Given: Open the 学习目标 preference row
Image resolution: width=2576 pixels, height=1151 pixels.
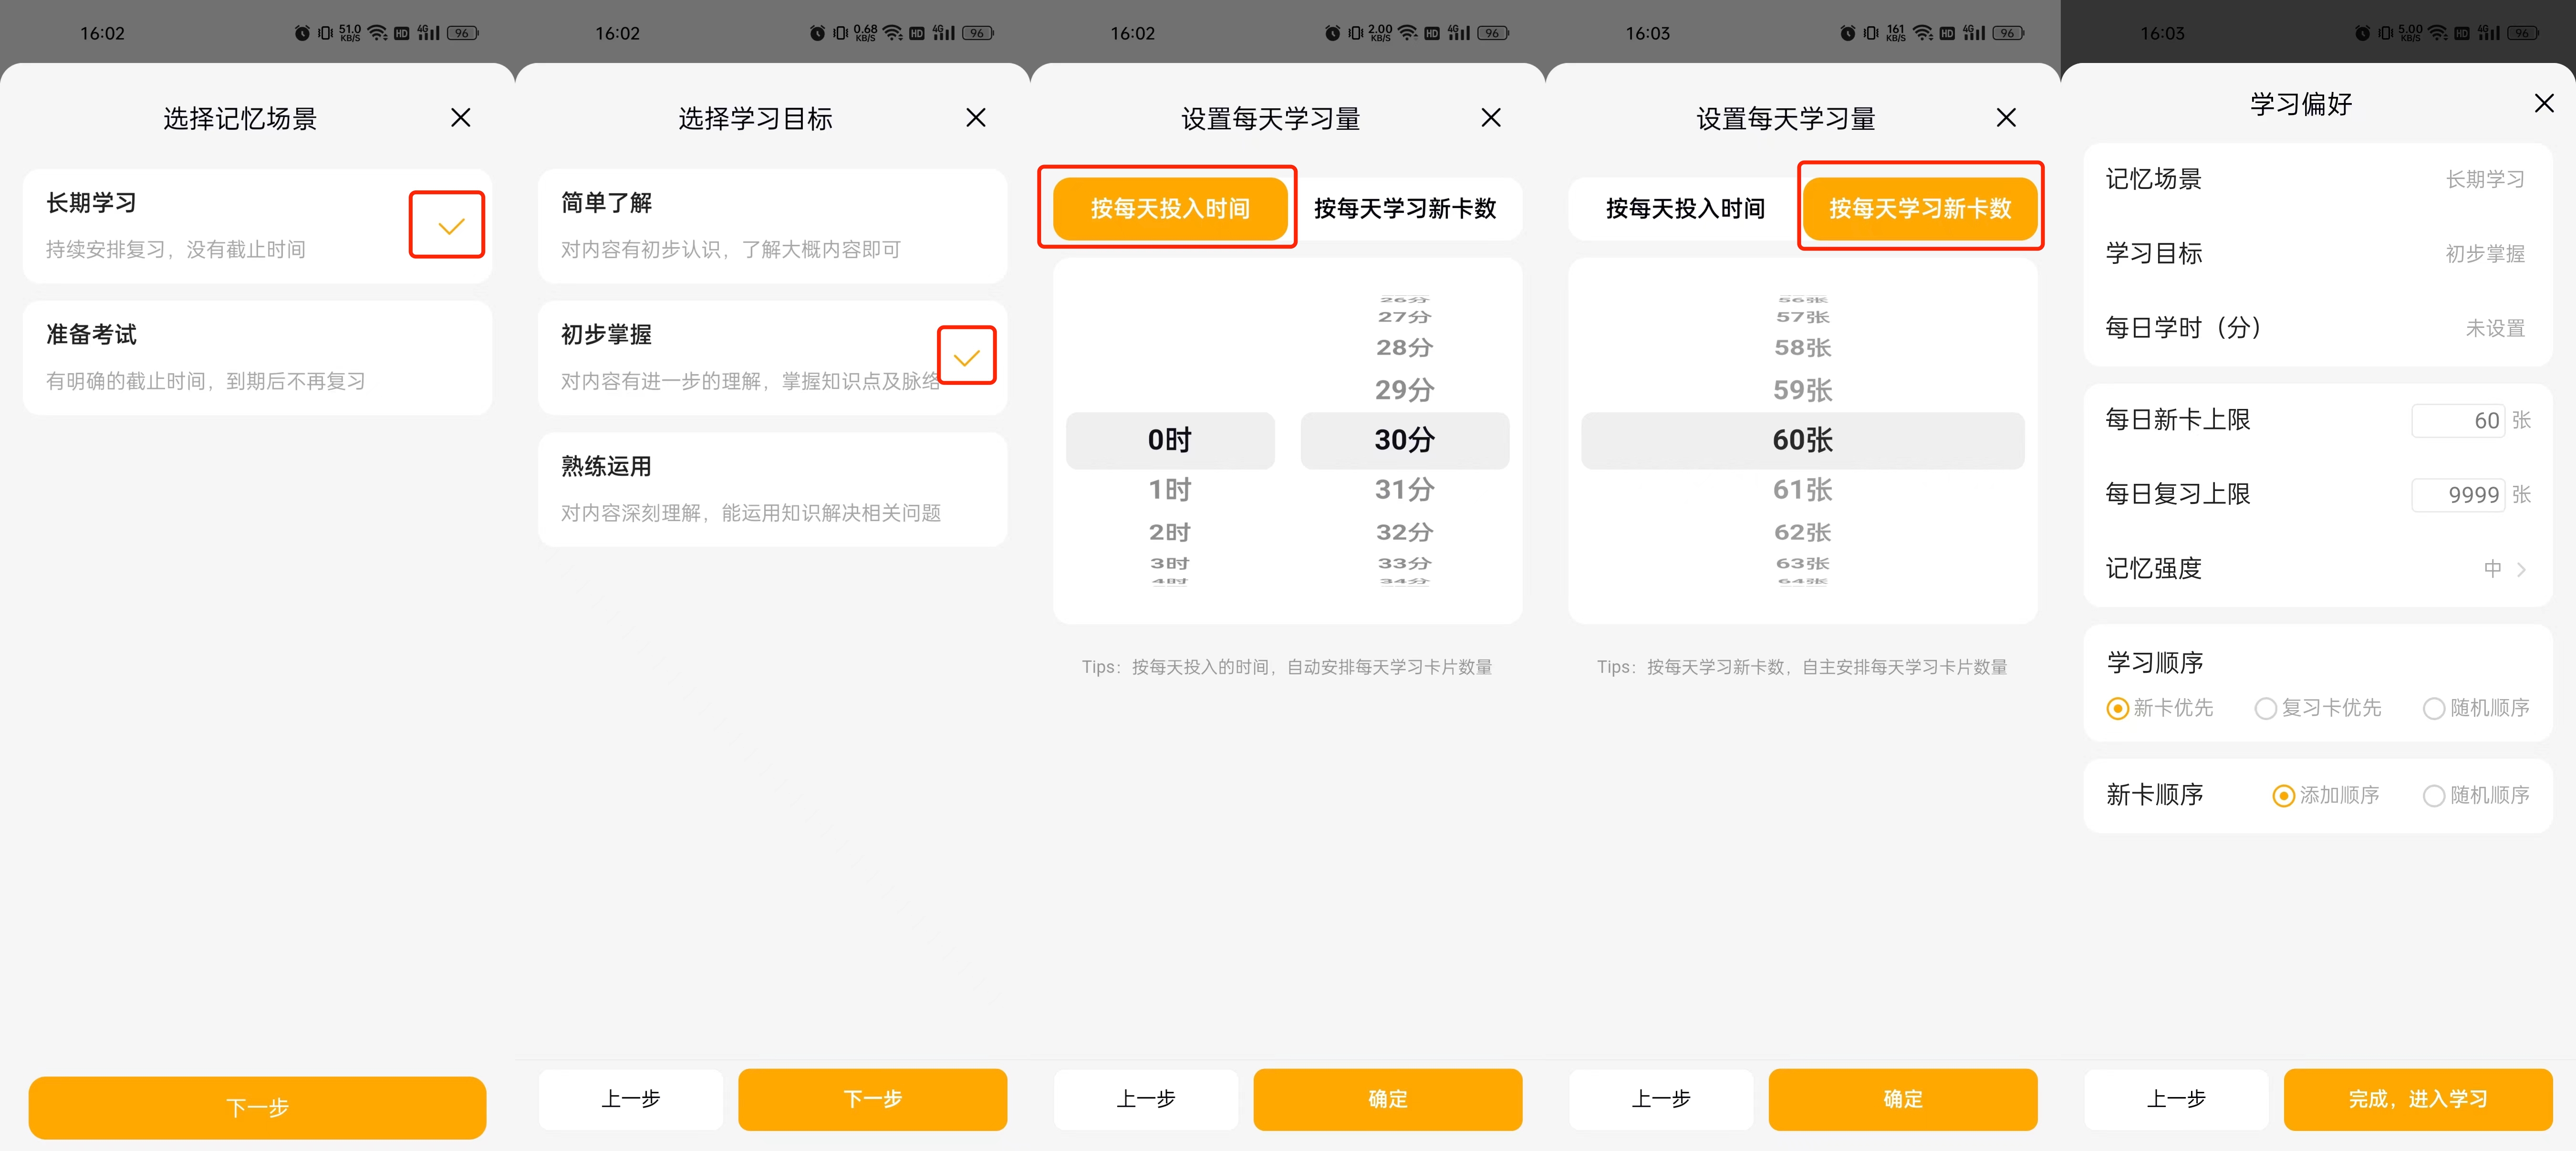Looking at the screenshot, I should [x=2317, y=253].
